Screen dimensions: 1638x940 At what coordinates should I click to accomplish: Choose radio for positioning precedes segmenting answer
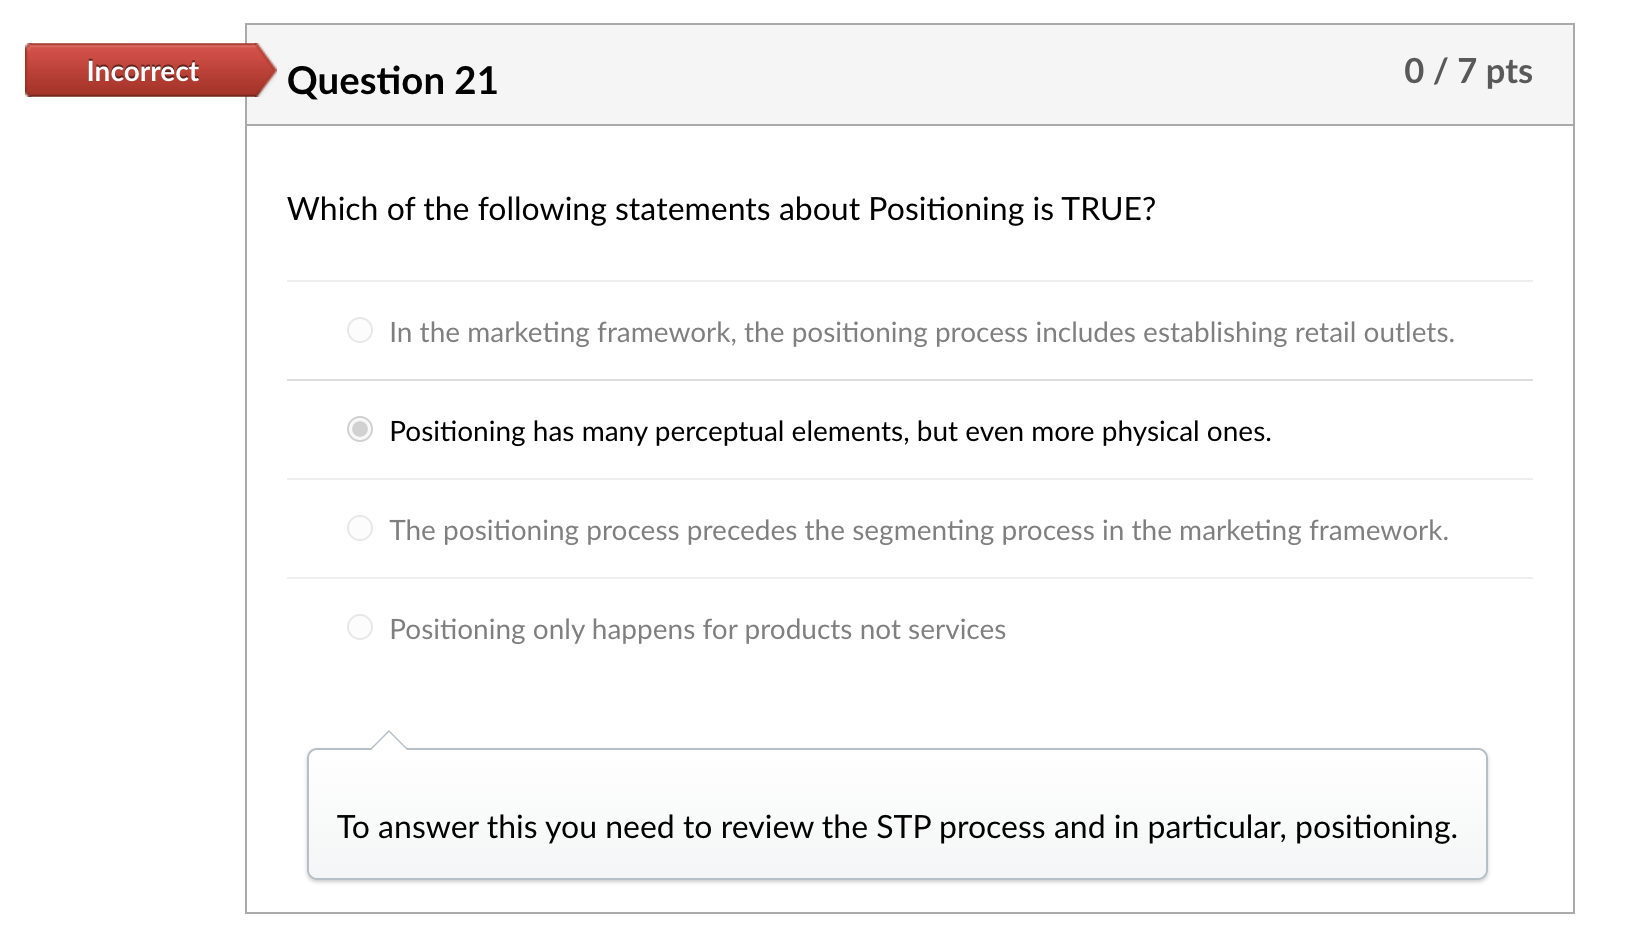click(360, 528)
